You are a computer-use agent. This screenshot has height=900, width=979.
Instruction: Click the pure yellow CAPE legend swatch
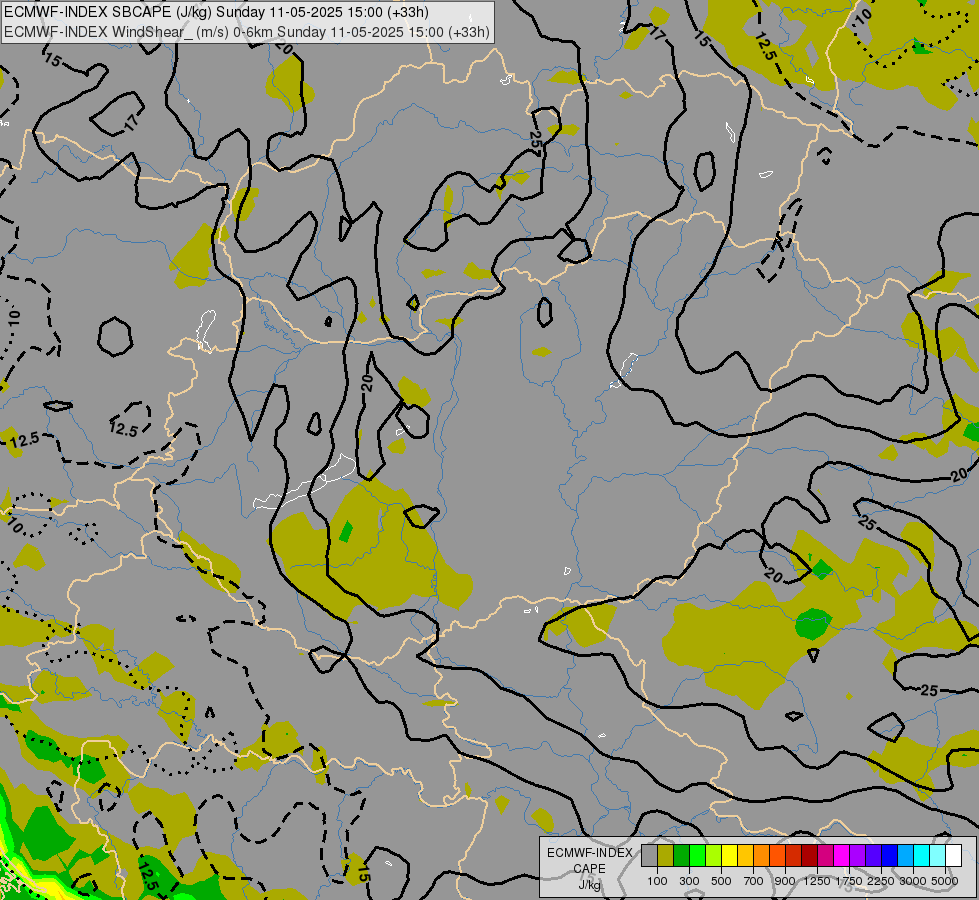(729, 855)
